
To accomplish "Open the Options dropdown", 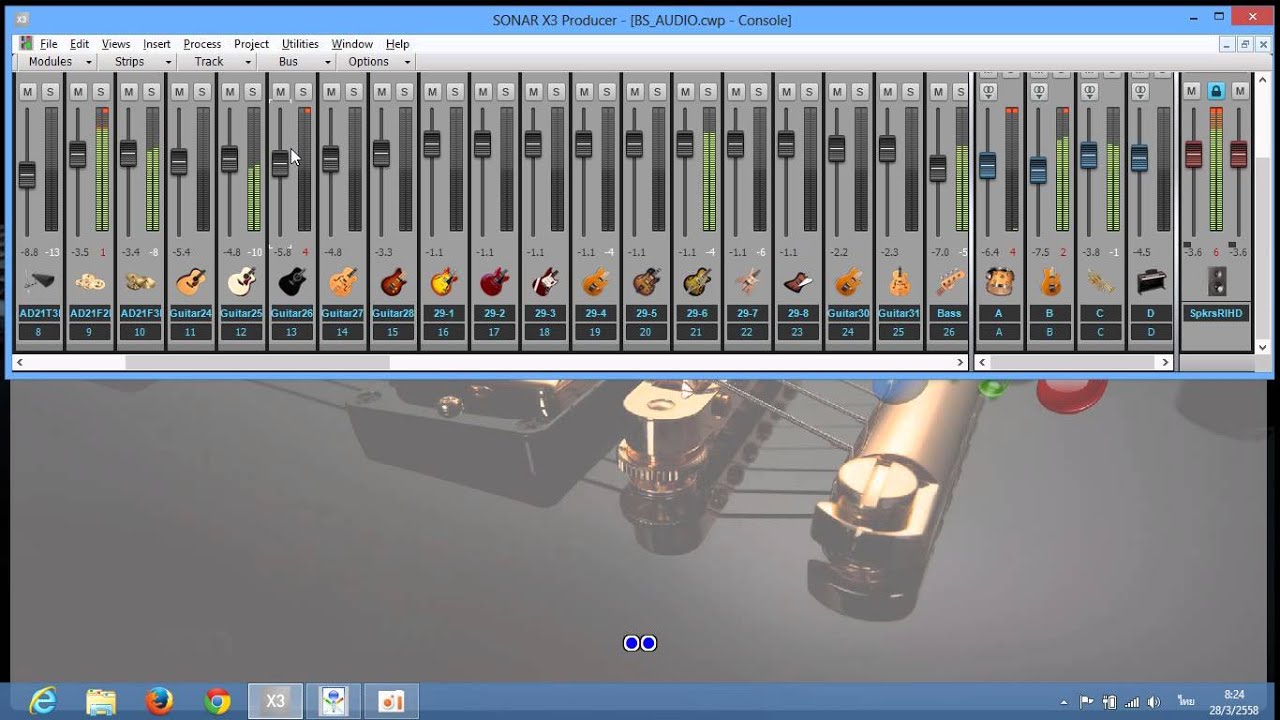I will (x=377, y=62).
